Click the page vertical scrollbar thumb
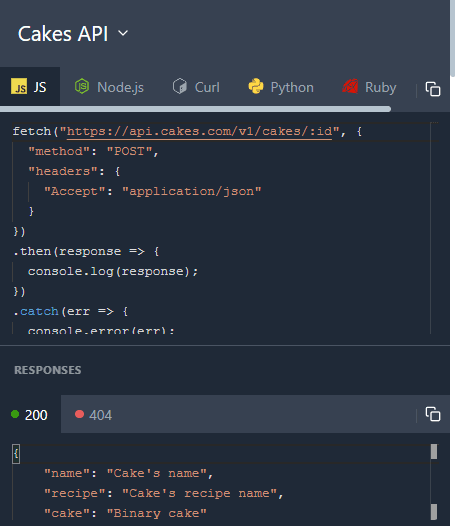 pos(453,39)
